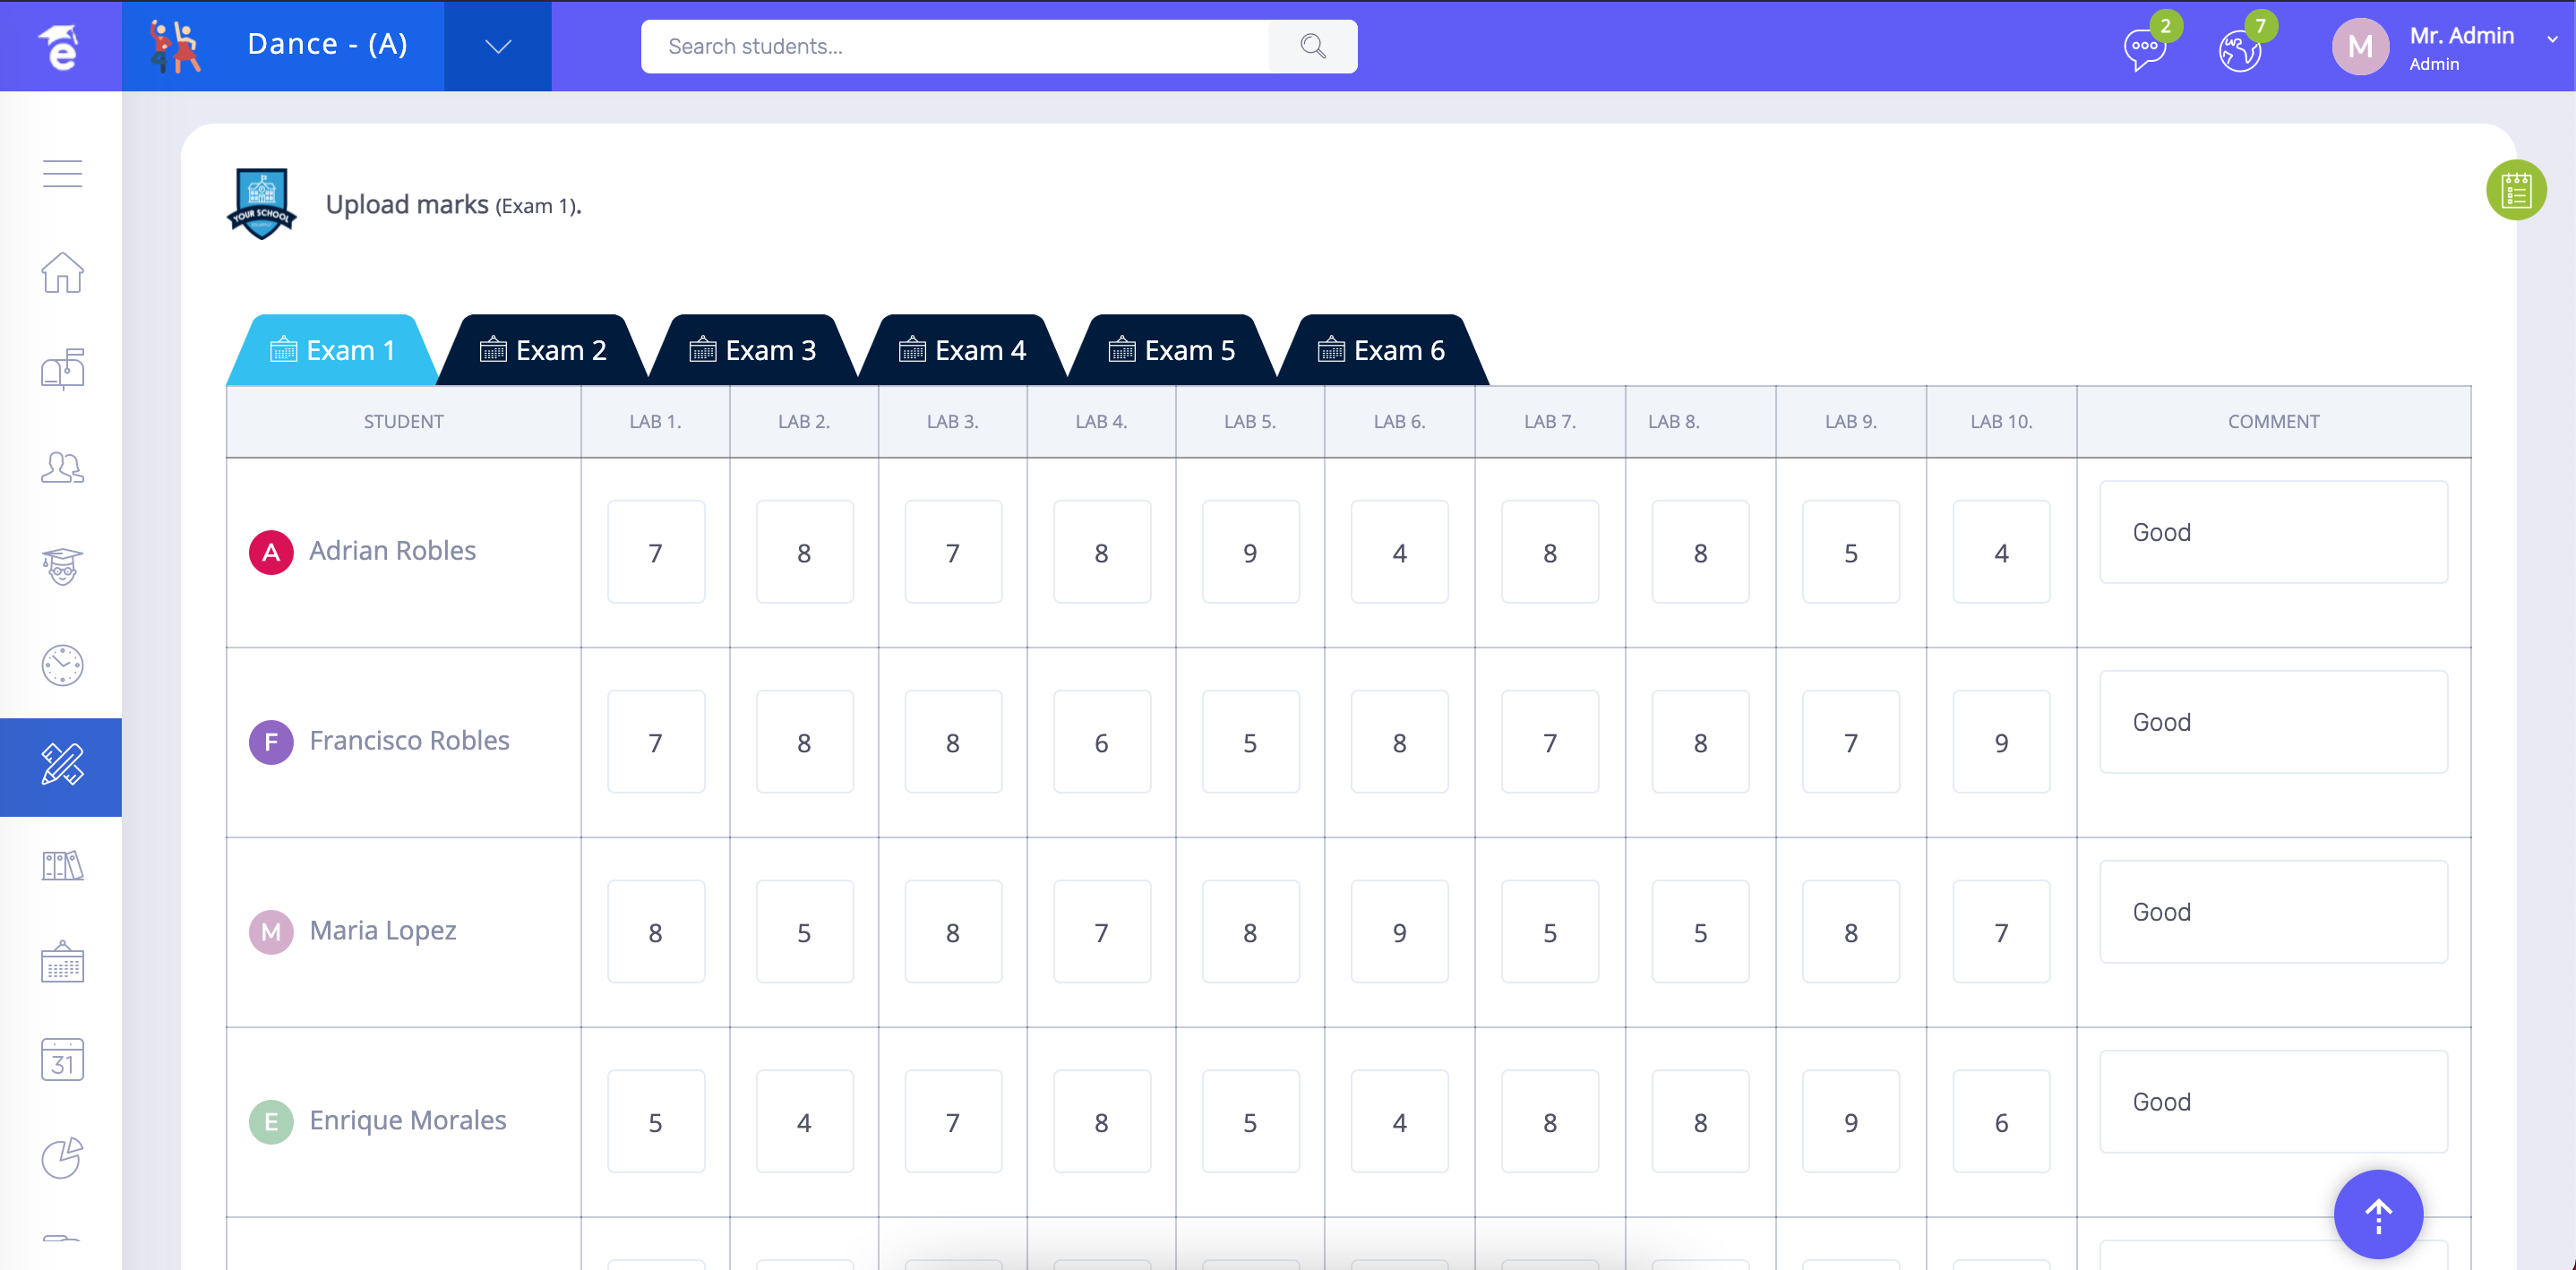Screen dimensions: 2576x1270
Task: Click Adrian Robles avatar badge A
Action: point(271,552)
